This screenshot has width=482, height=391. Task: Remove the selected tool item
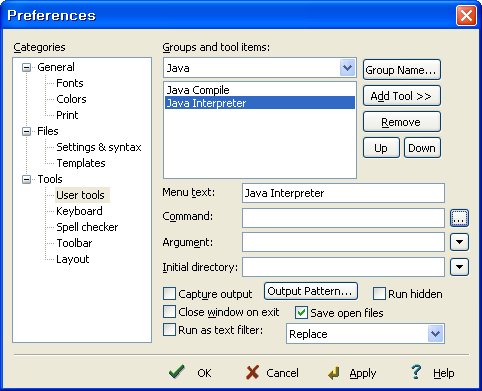coord(402,122)
